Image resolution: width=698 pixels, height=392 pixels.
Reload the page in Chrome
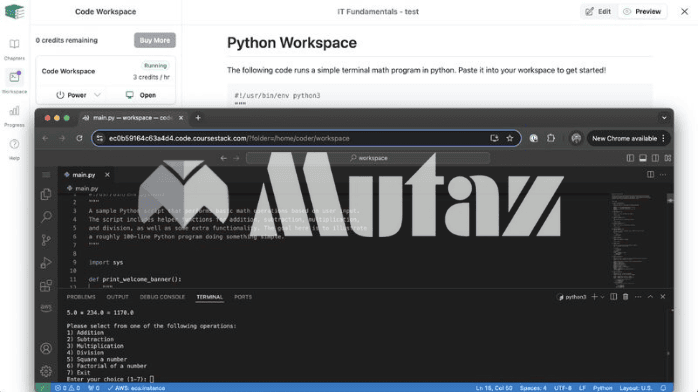pyautogui.click(x=79, y=138)
